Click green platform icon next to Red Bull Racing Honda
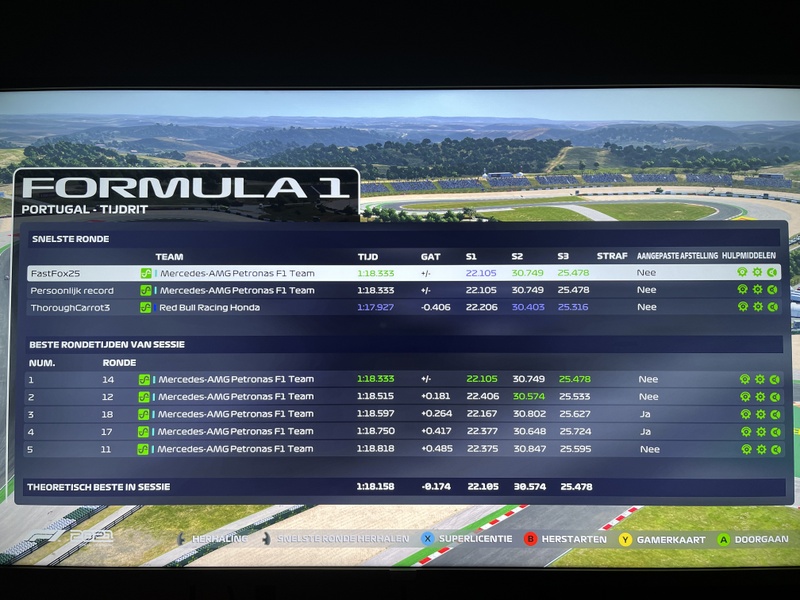 pyautogui.click(x=145, y=308)
